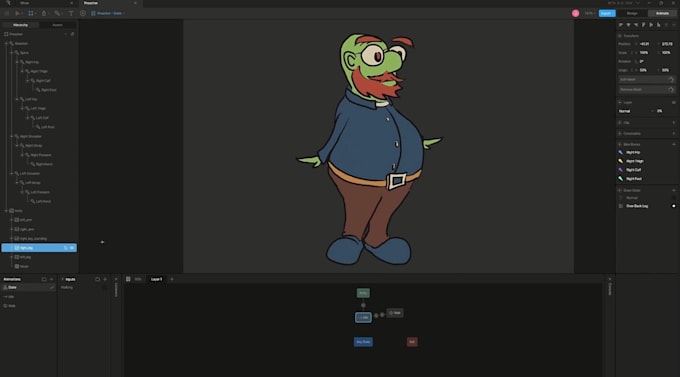Open the Rive main menu hamburger icon

click(7, 13)
